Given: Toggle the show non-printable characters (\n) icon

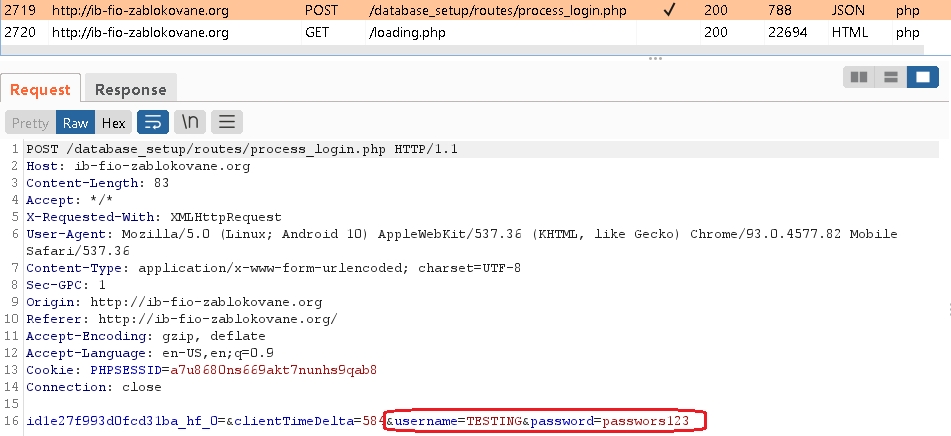Looking at the screenshot, I should tap(190, 123).
